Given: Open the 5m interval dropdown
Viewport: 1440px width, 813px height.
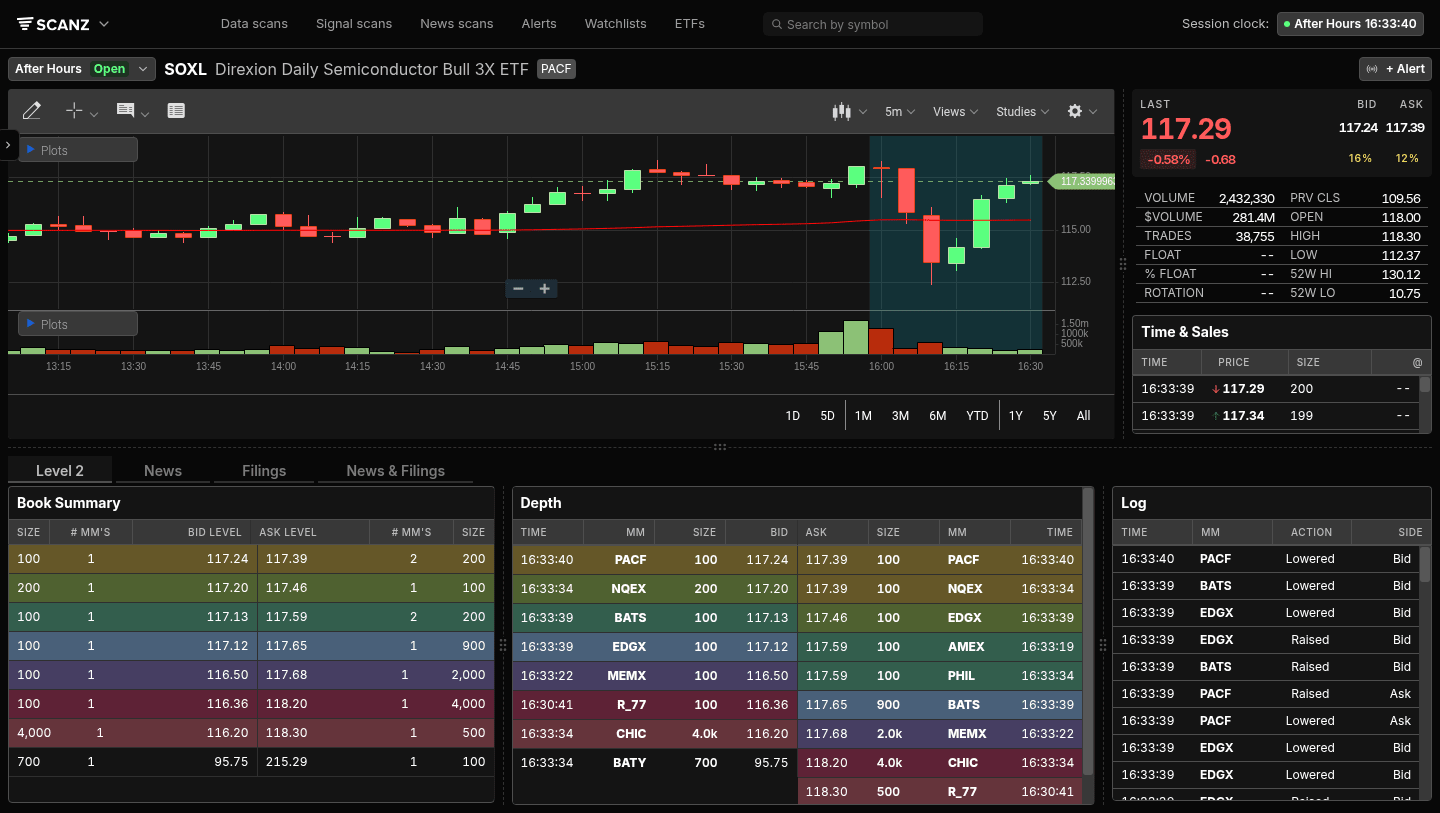Looking at the screenshot, I should tap(900, 112).
